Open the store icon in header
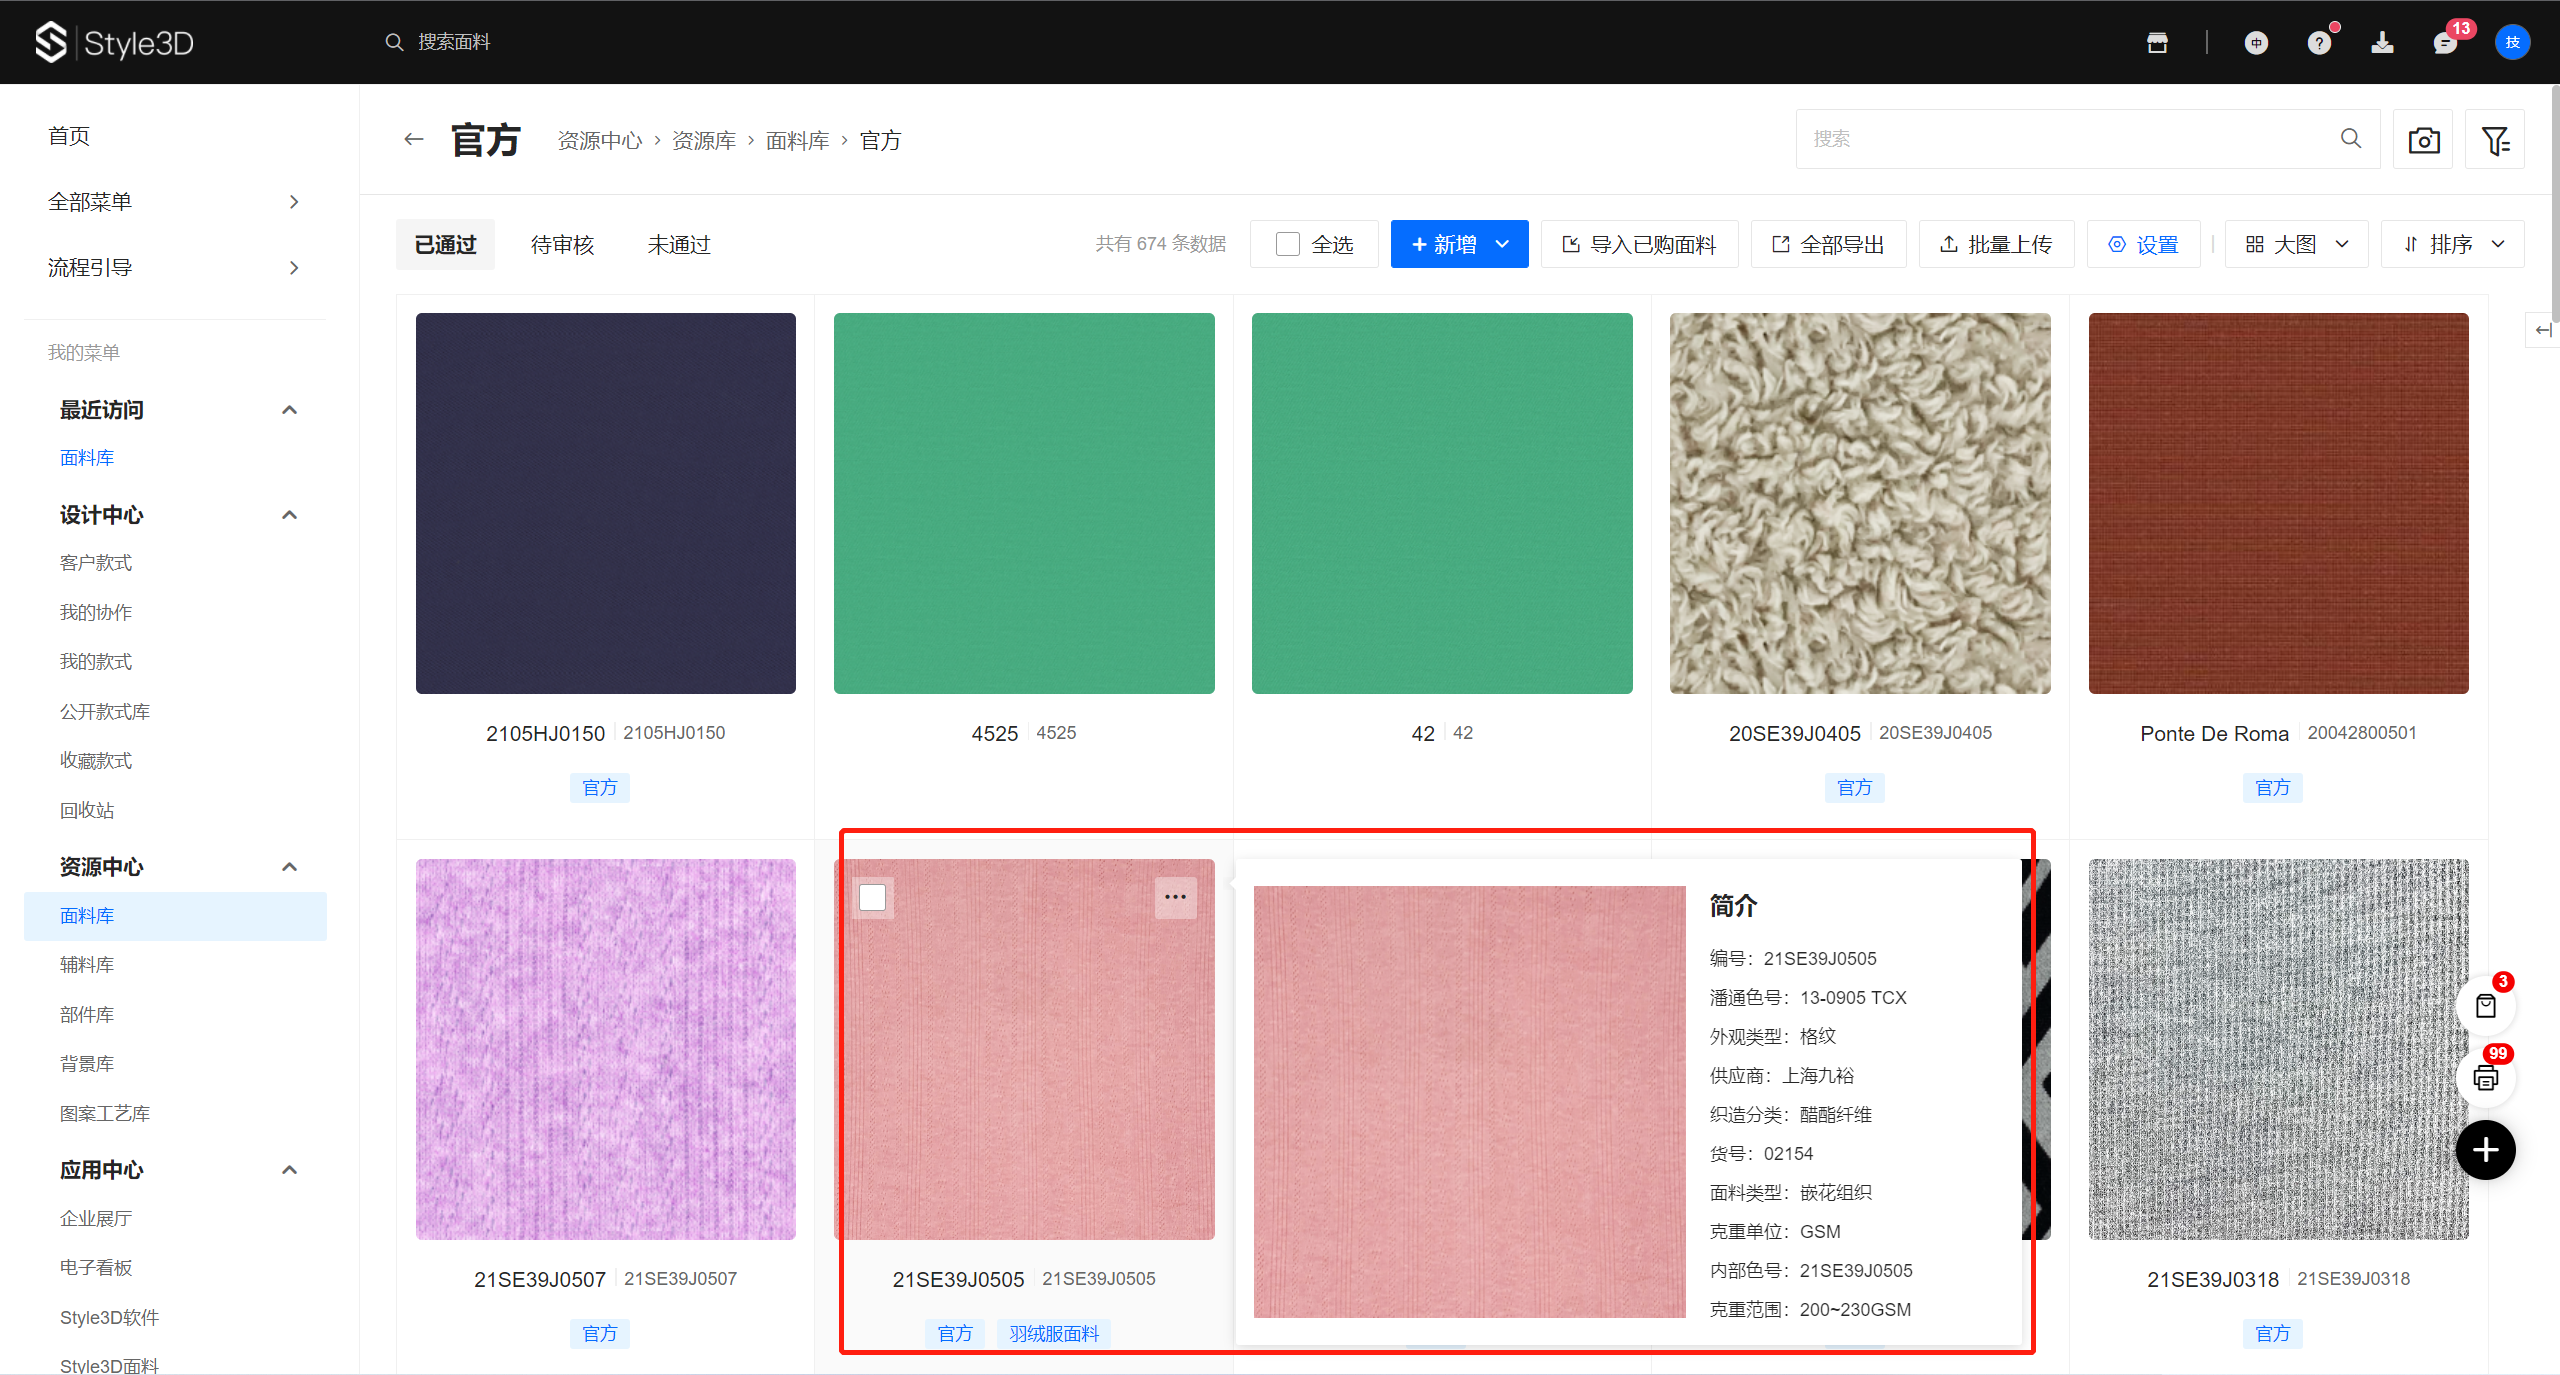2560x1375 pixels. pyautogui.click(x=2157, y=42)
